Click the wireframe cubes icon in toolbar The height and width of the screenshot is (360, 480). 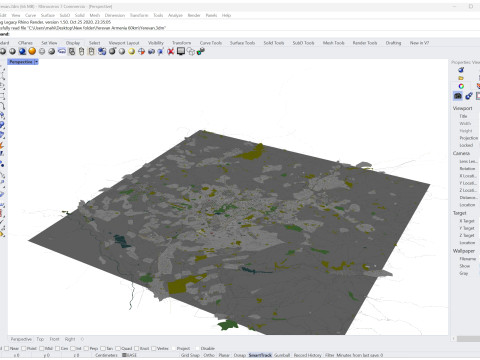(x=191, y=51)
